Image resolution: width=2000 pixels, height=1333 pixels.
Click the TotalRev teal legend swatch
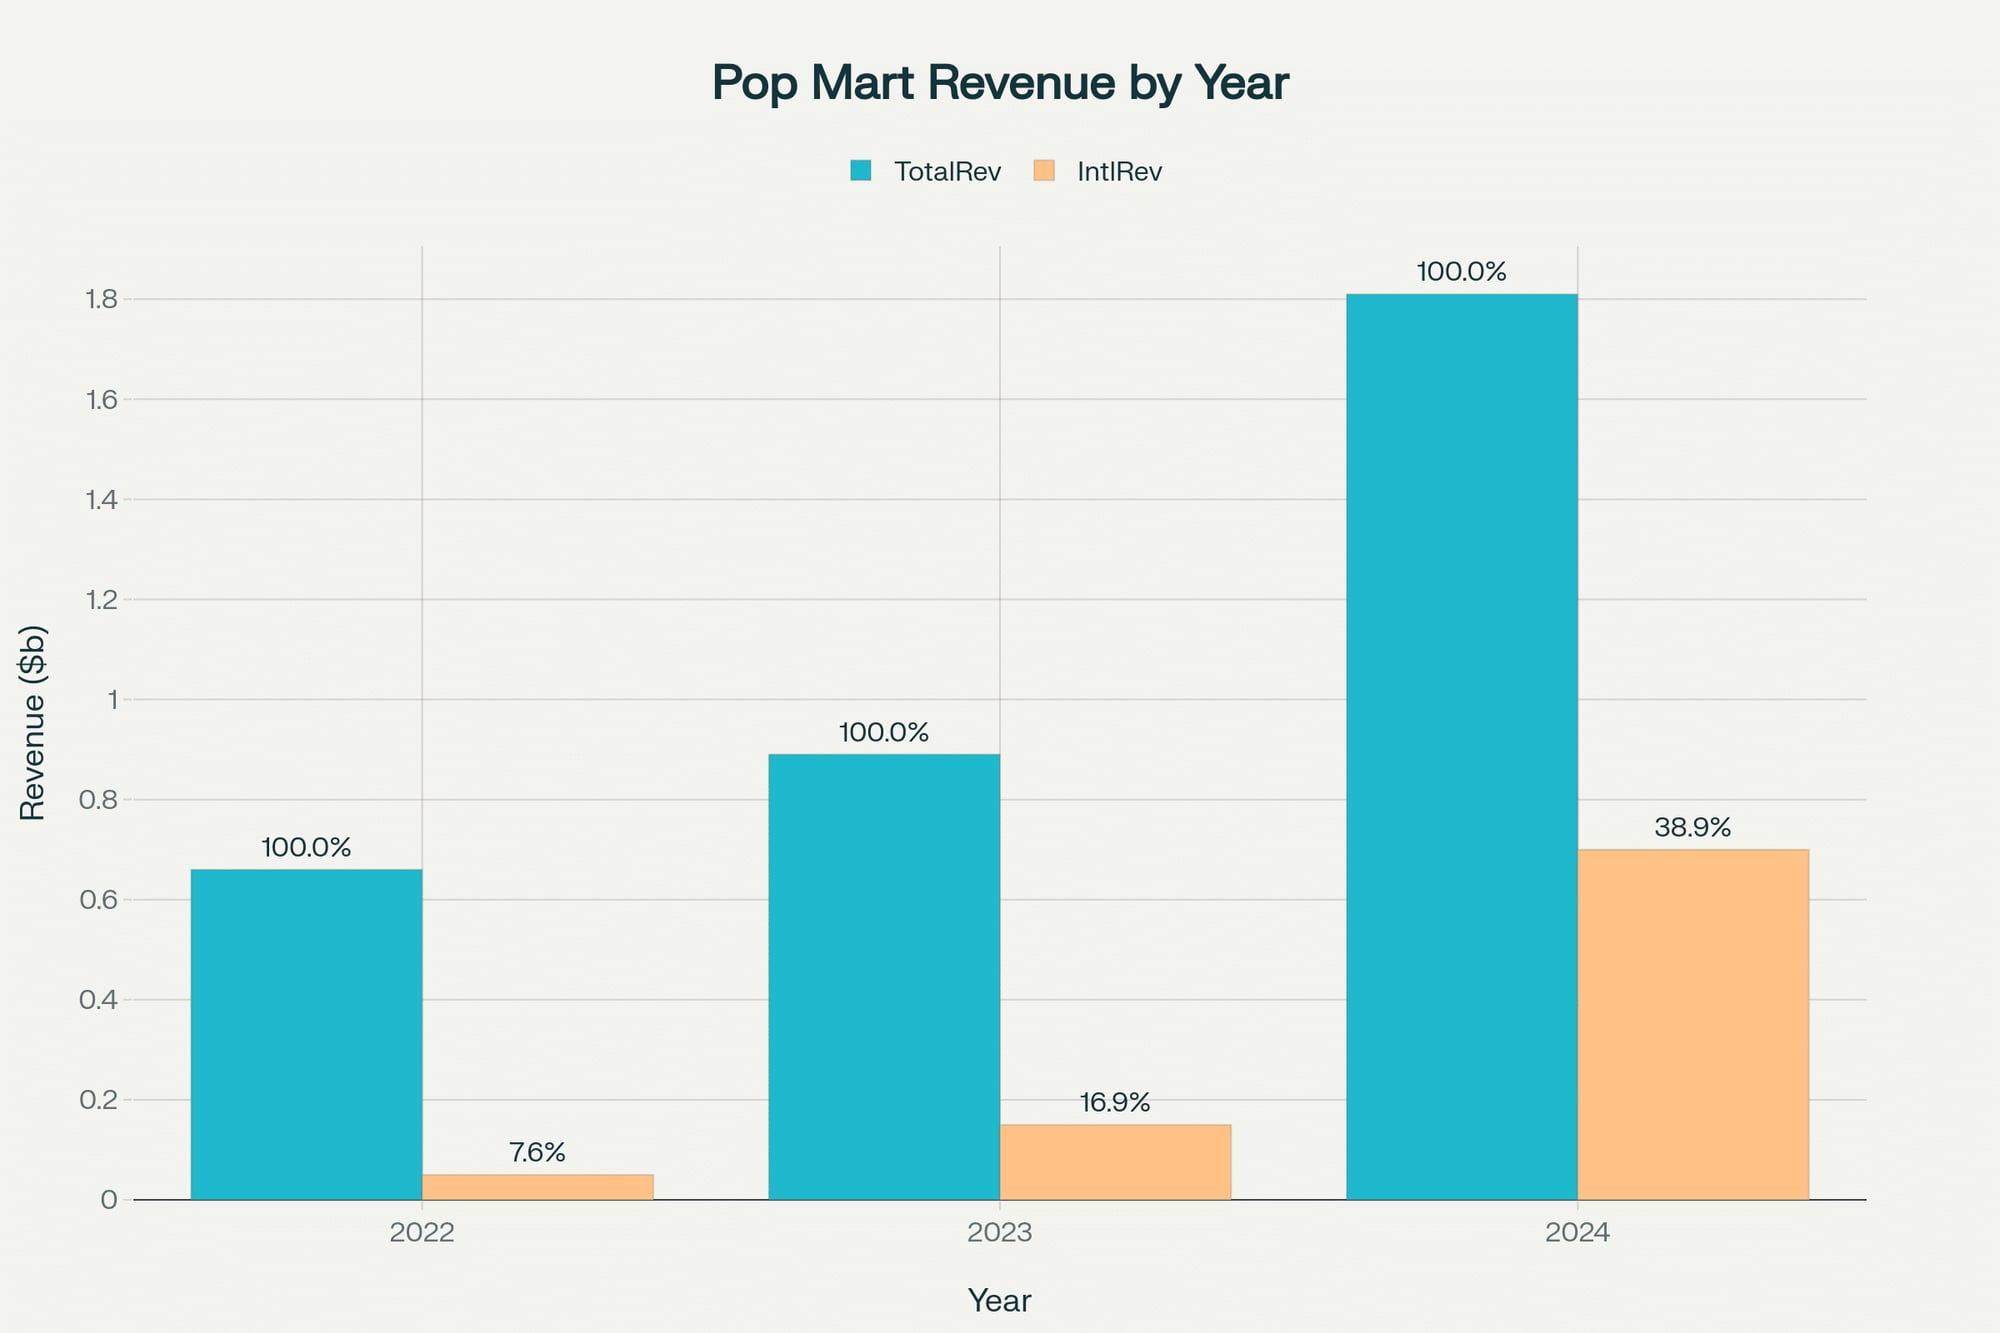(x=861, y=171)
